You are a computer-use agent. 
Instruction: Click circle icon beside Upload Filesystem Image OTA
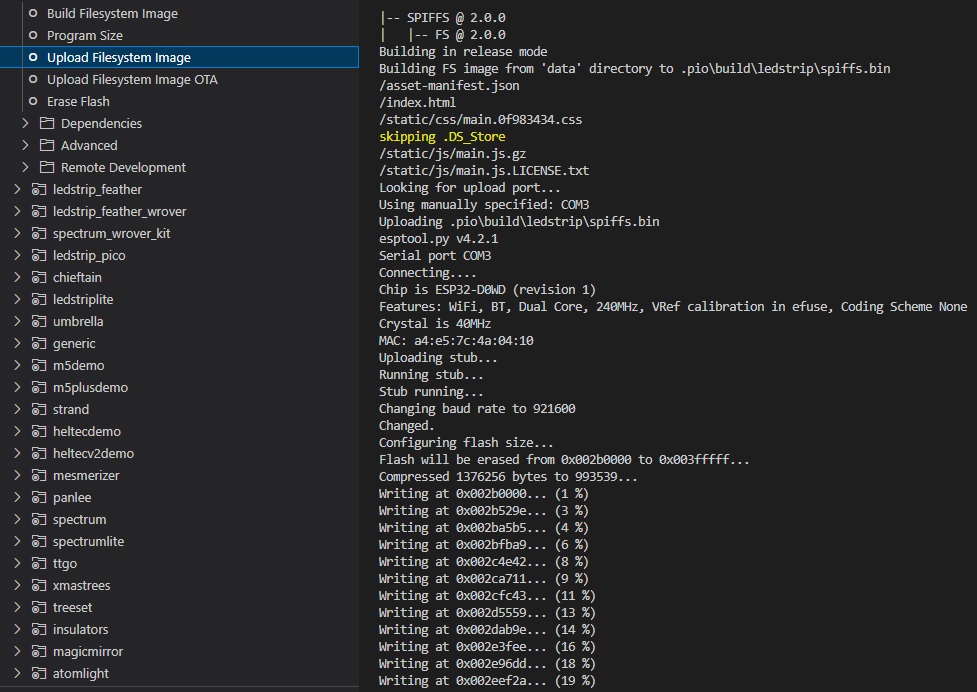[33, 80]
